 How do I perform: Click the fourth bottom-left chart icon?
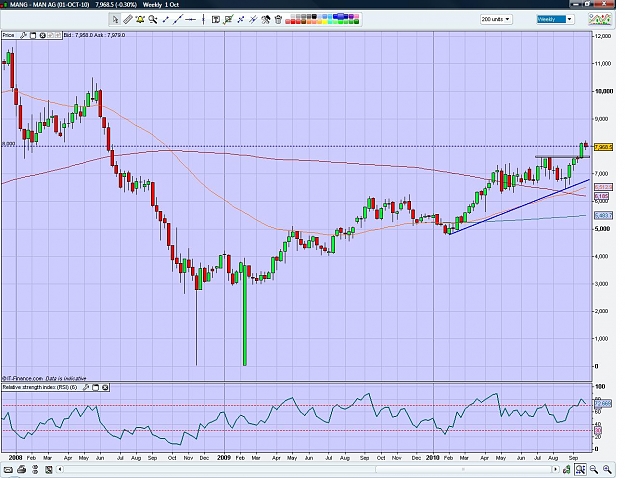(49, 469)
